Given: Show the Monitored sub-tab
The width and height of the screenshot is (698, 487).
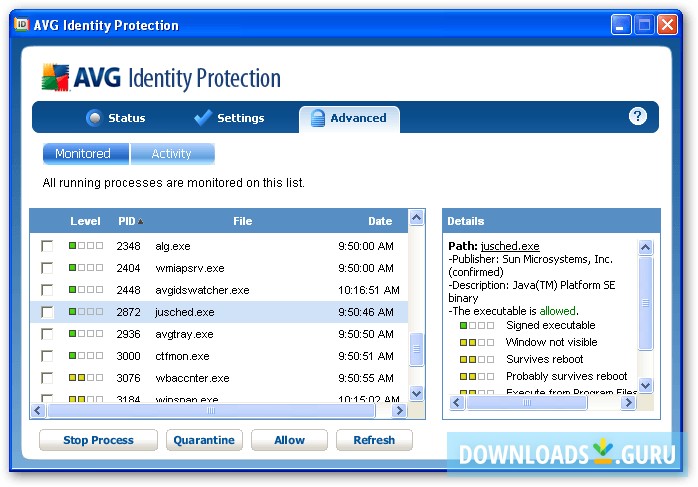Looking at the screenshot, I should (x=85, y=154).
